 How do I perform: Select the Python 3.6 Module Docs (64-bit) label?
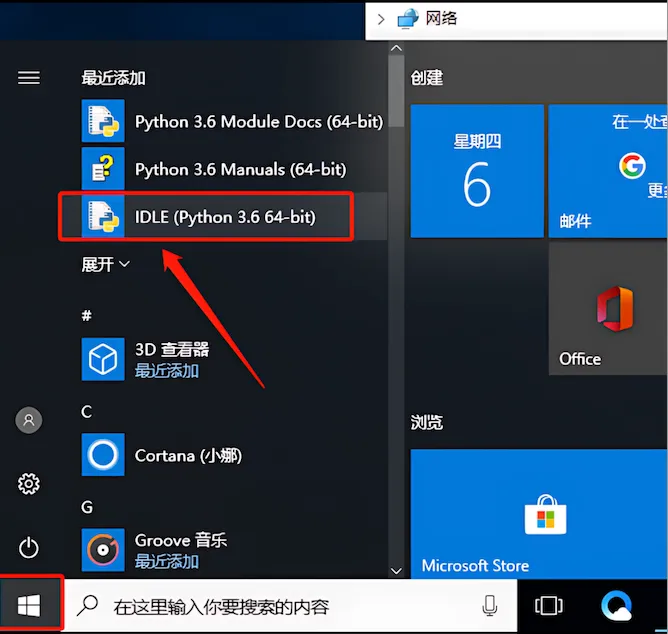coord(259,122)
